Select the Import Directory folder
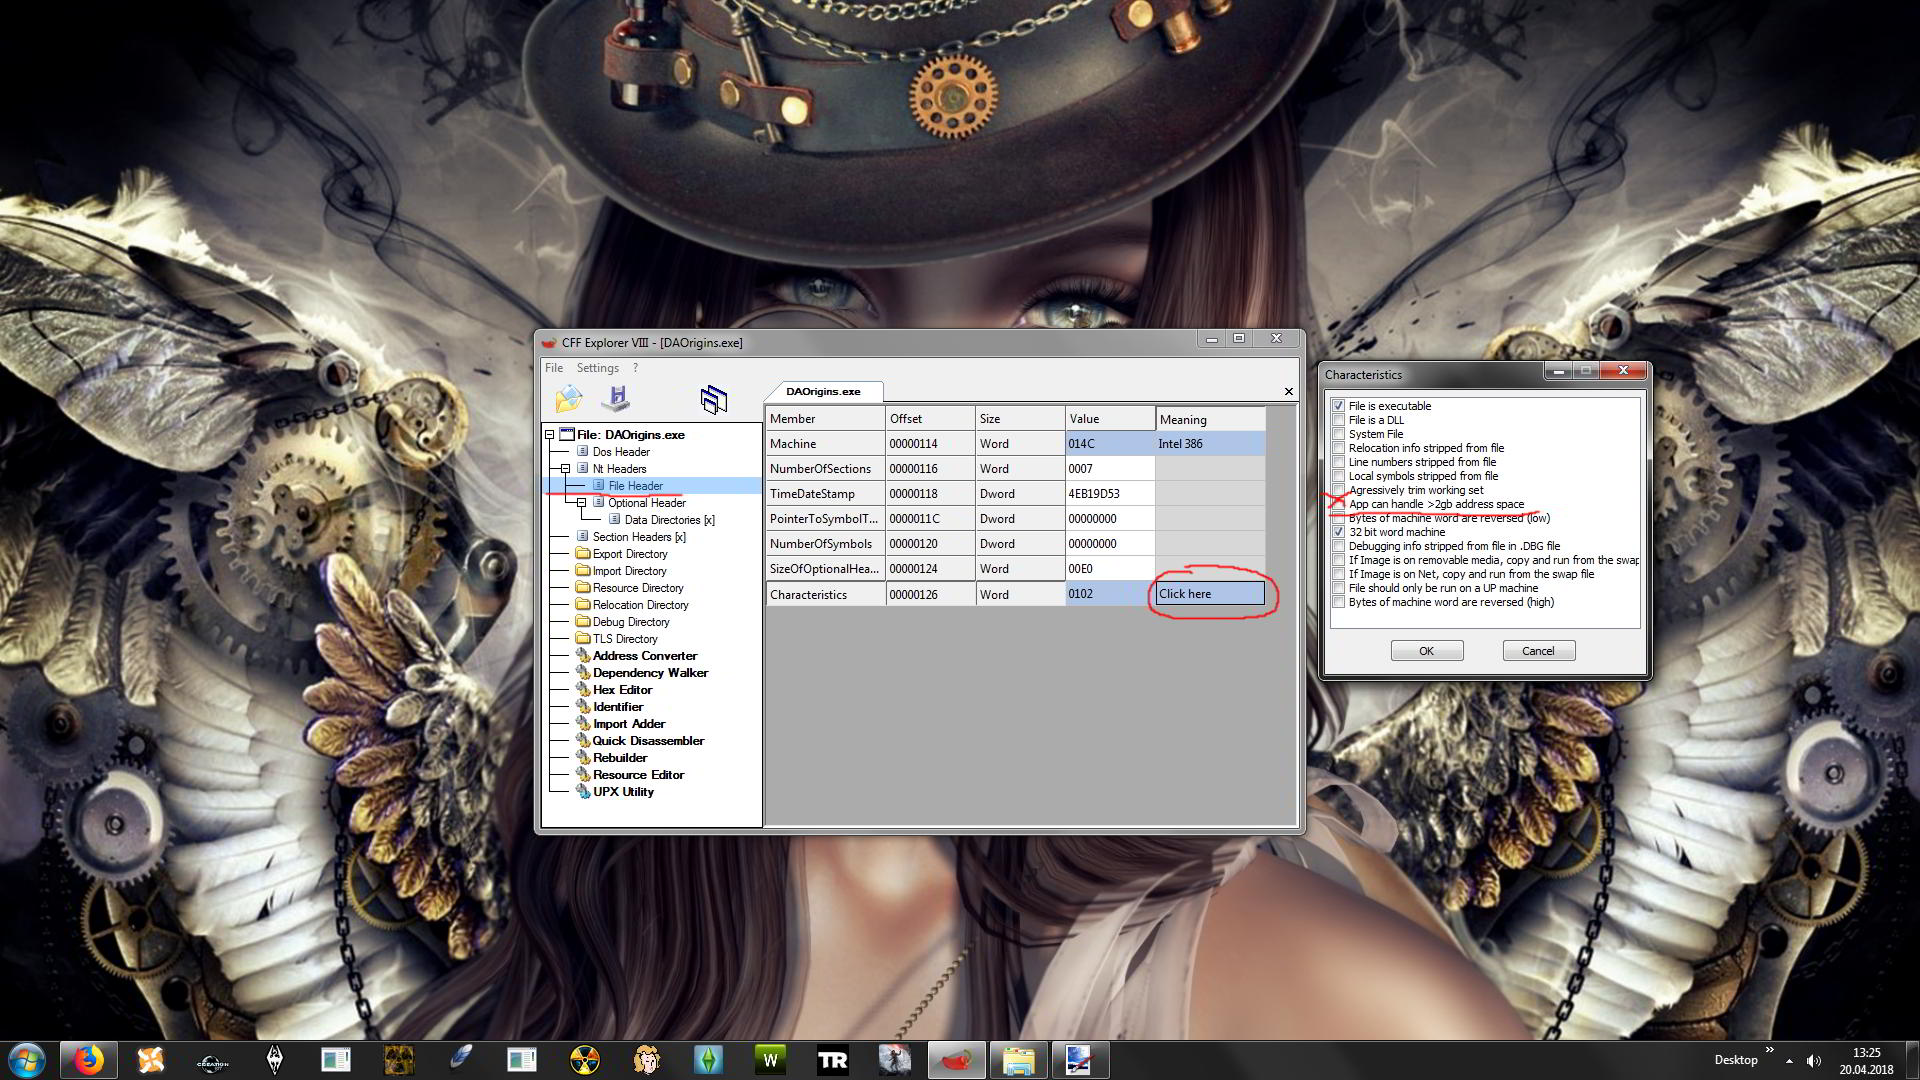 (x=629, y=571)
